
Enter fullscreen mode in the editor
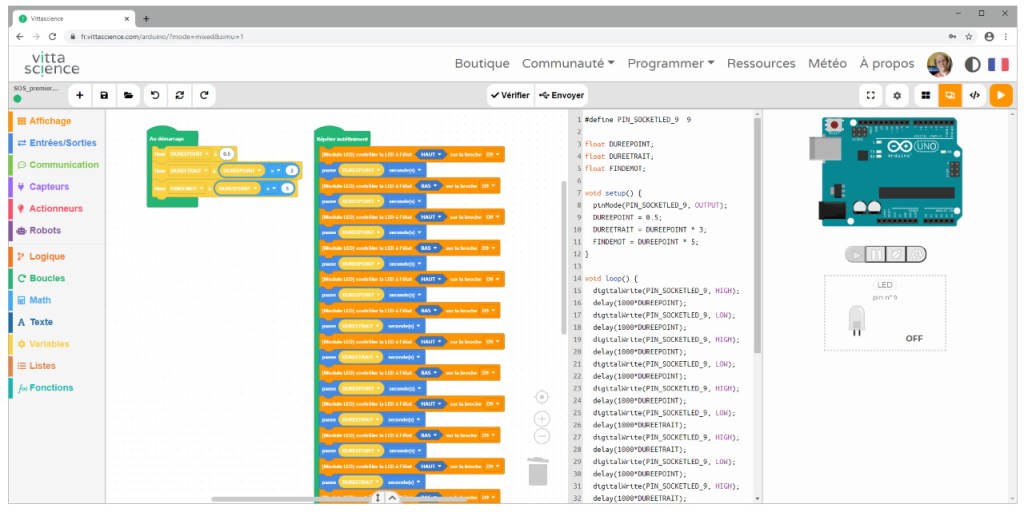871,95
